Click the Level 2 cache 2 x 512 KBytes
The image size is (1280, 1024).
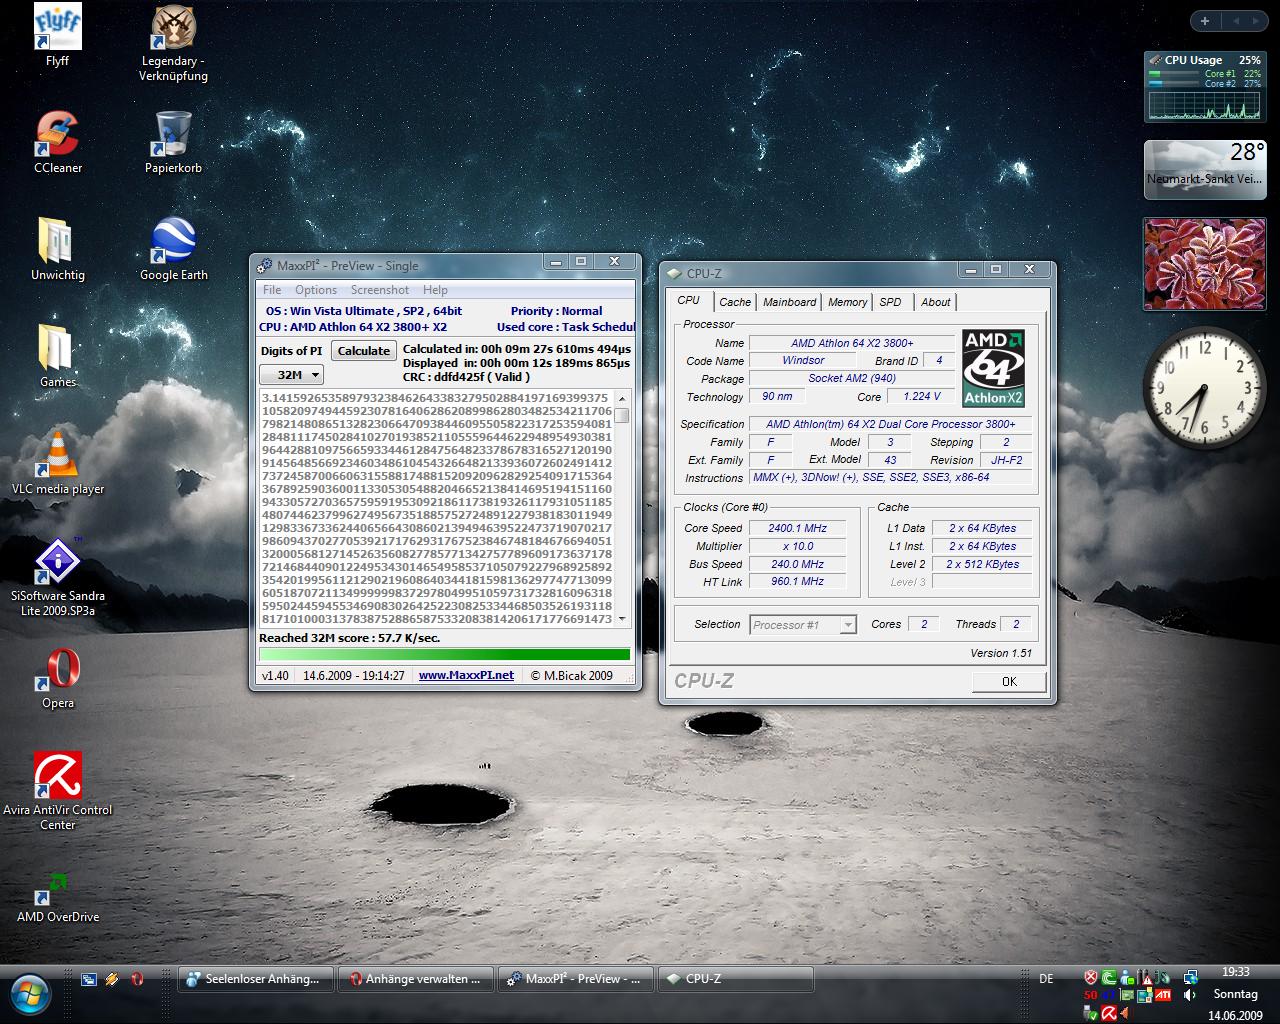982,564
